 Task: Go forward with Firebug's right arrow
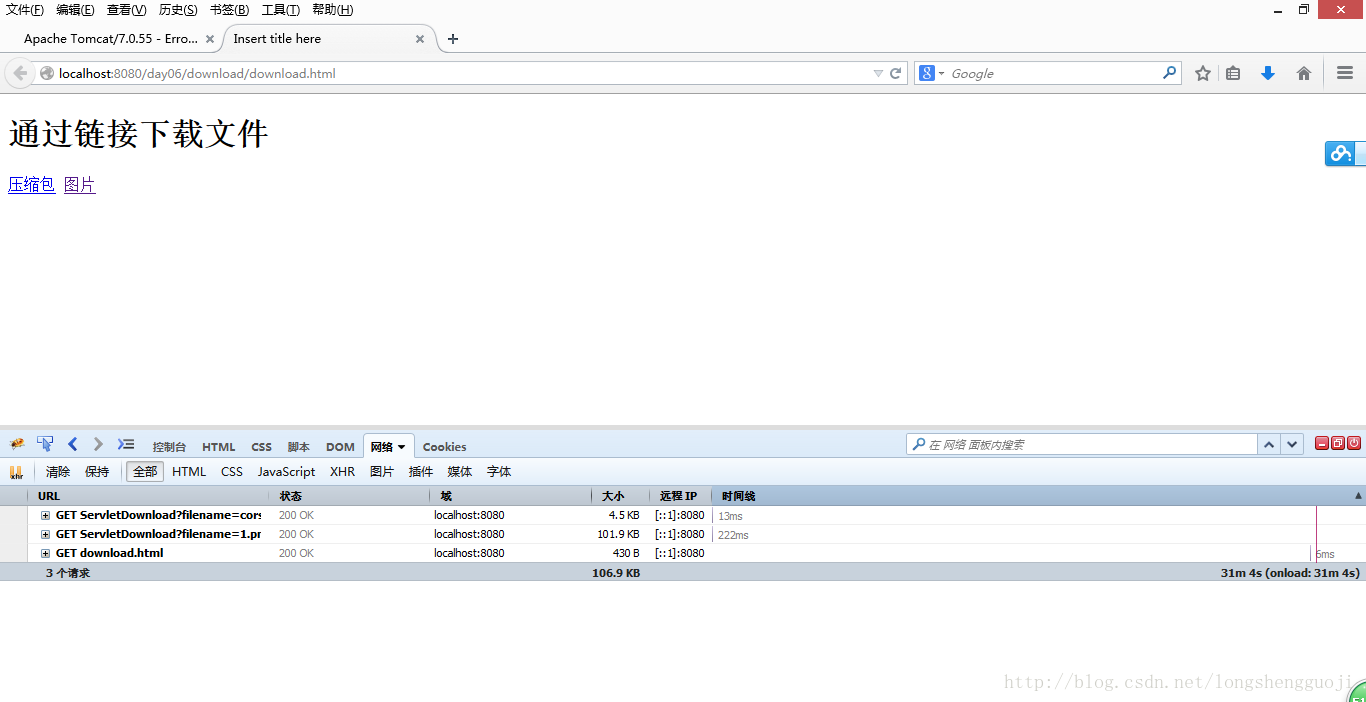pos(98,444)
